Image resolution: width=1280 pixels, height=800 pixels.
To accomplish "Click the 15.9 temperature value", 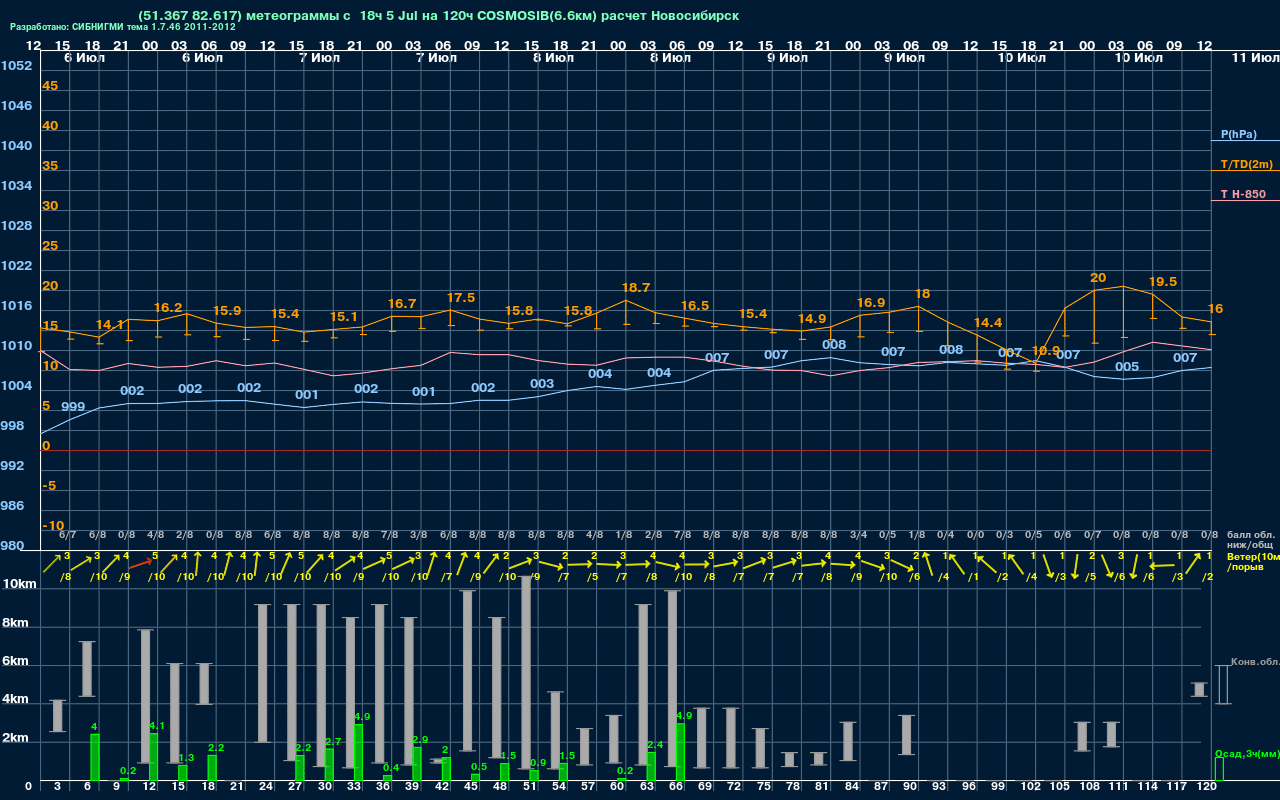I will pyautogui.click(x=227, y=311).
